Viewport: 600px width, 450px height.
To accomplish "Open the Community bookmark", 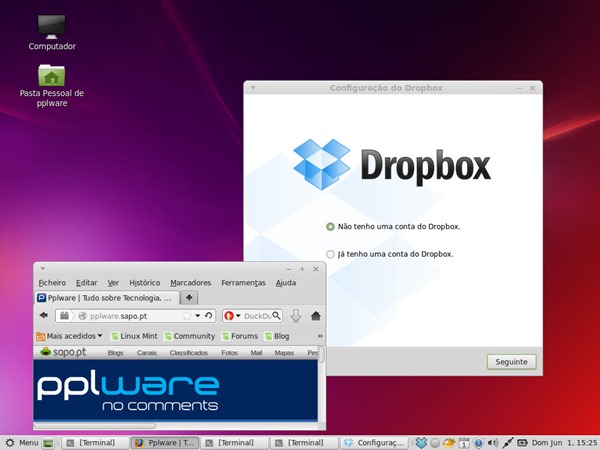I will pyautogui.click(x=190, y=336).
